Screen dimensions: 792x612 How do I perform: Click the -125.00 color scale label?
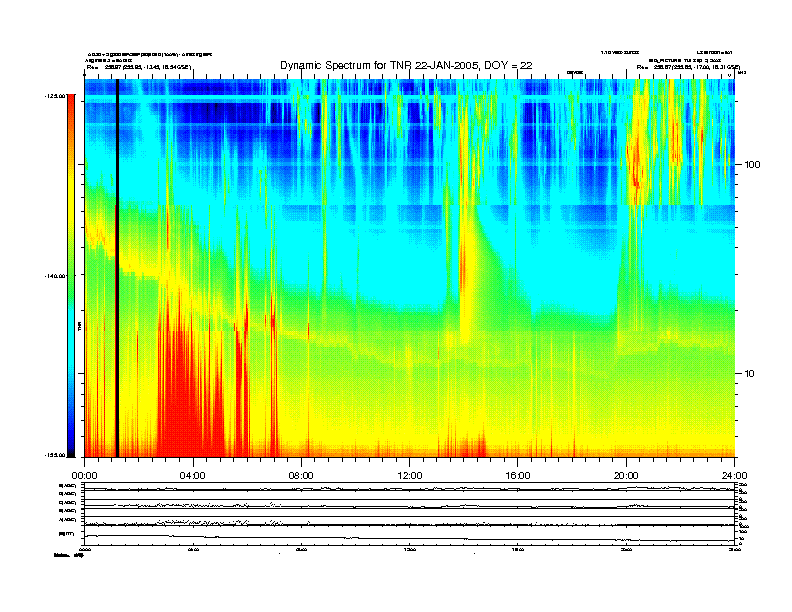(x=55, y=95)
